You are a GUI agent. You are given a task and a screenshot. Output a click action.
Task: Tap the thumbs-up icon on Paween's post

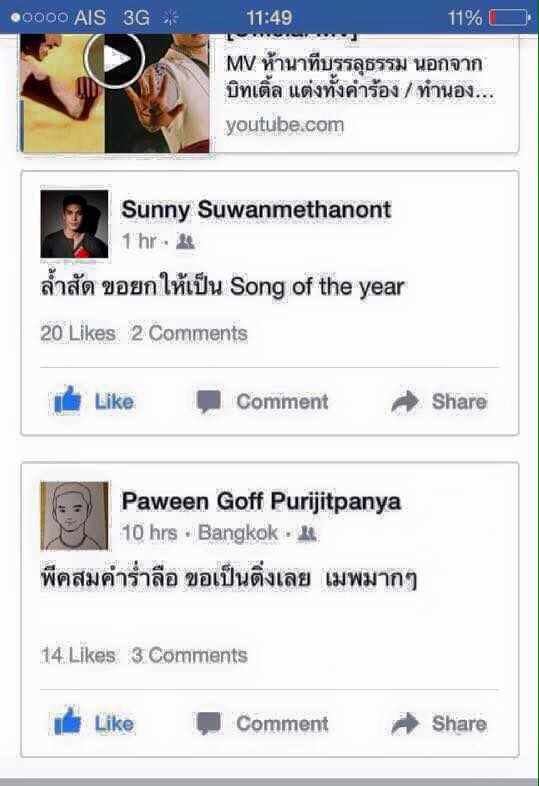pos(67,721)
